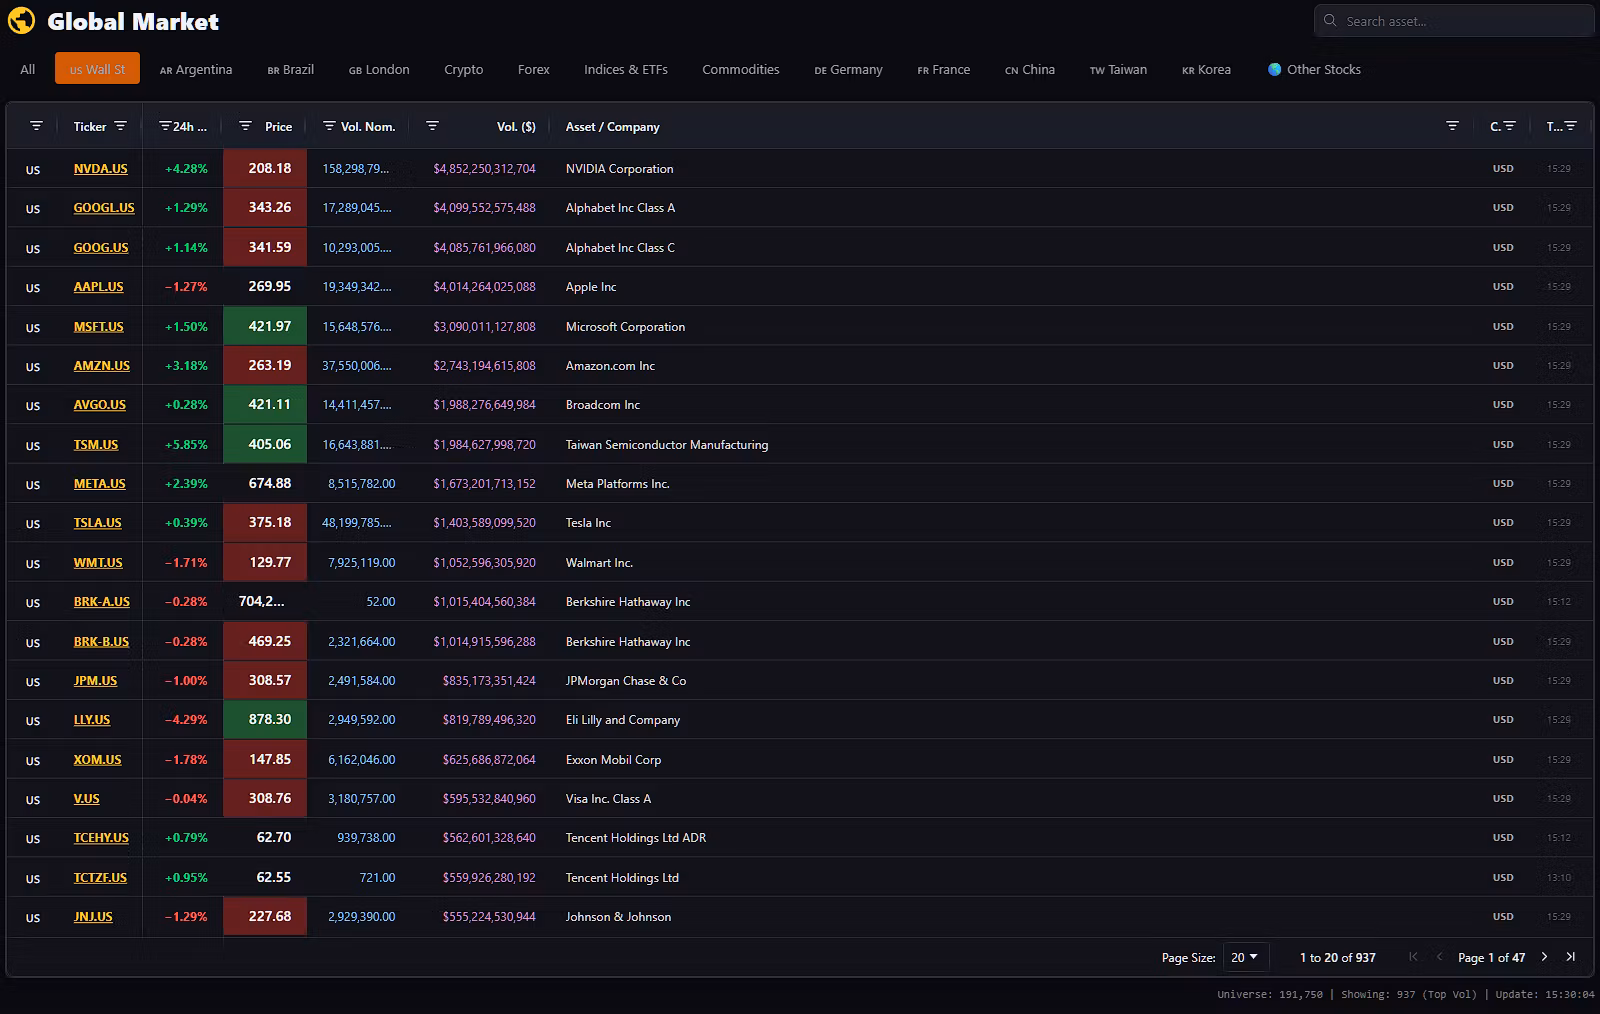The width and height of the screenshot is (1600, 1014).
Task: Open the AAPL.US ticker link
Action: 99,287
